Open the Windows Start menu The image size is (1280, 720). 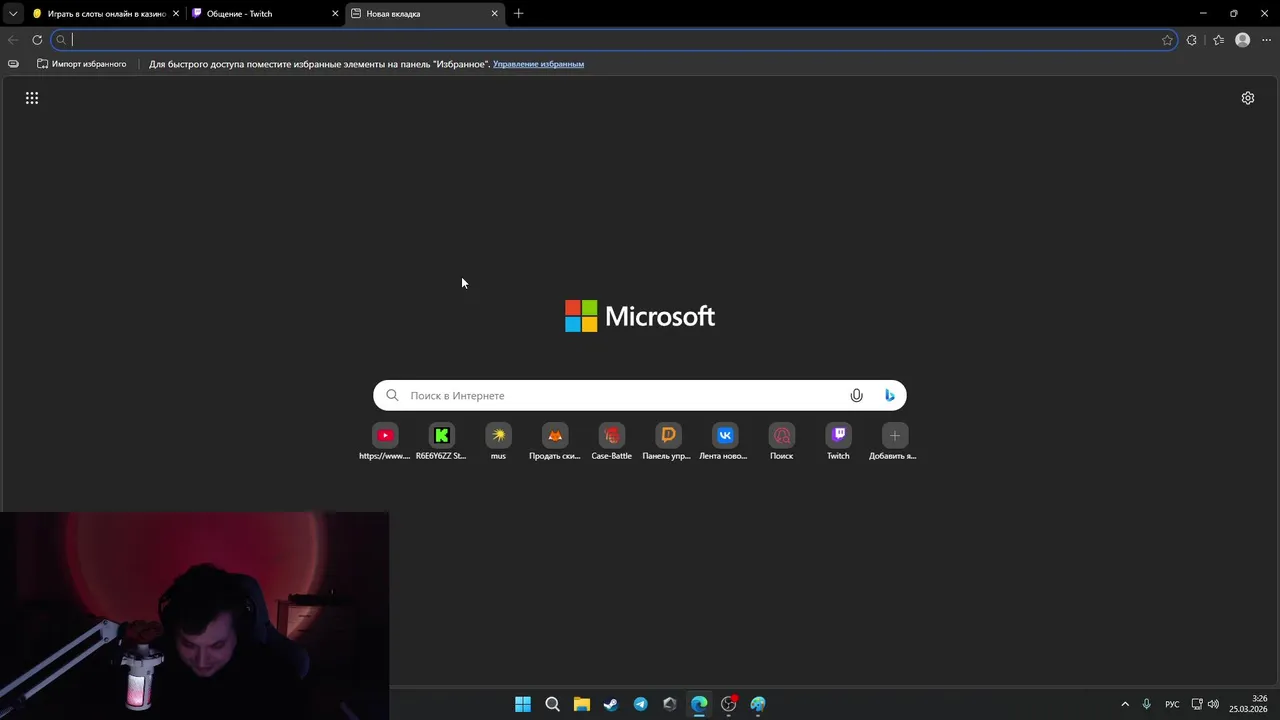coord(523,704)
